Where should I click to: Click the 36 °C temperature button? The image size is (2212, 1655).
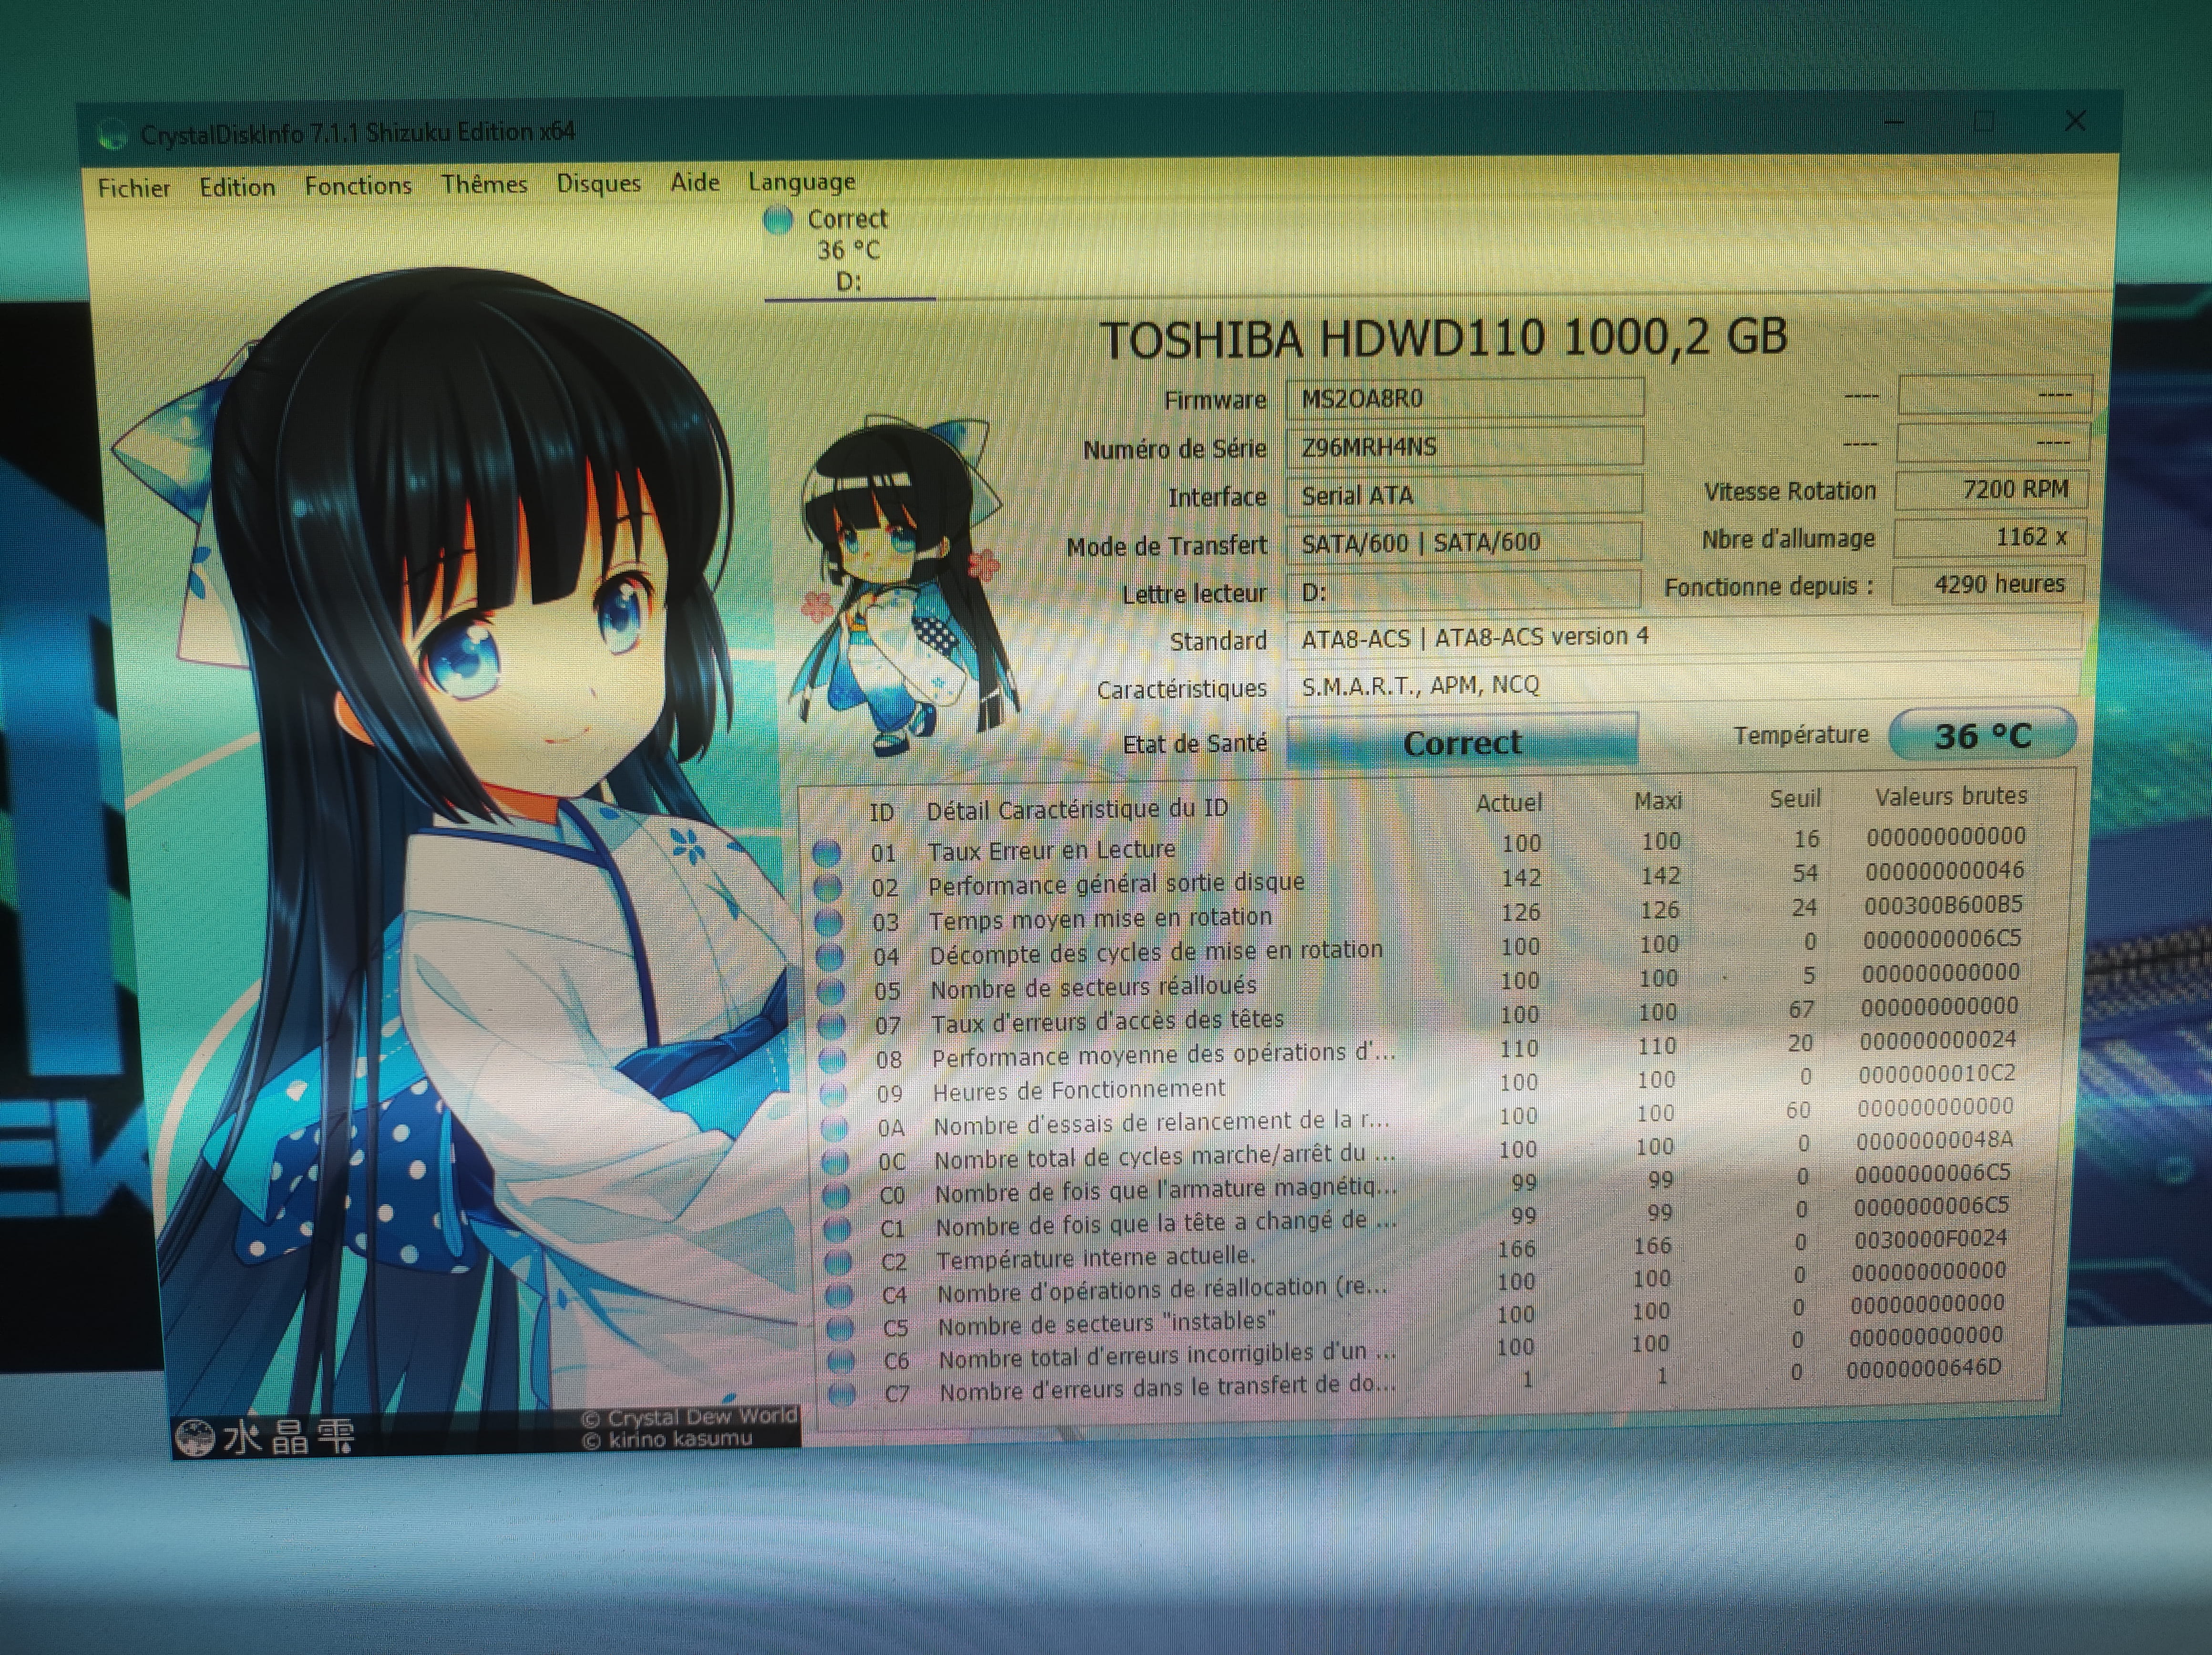1982,736
